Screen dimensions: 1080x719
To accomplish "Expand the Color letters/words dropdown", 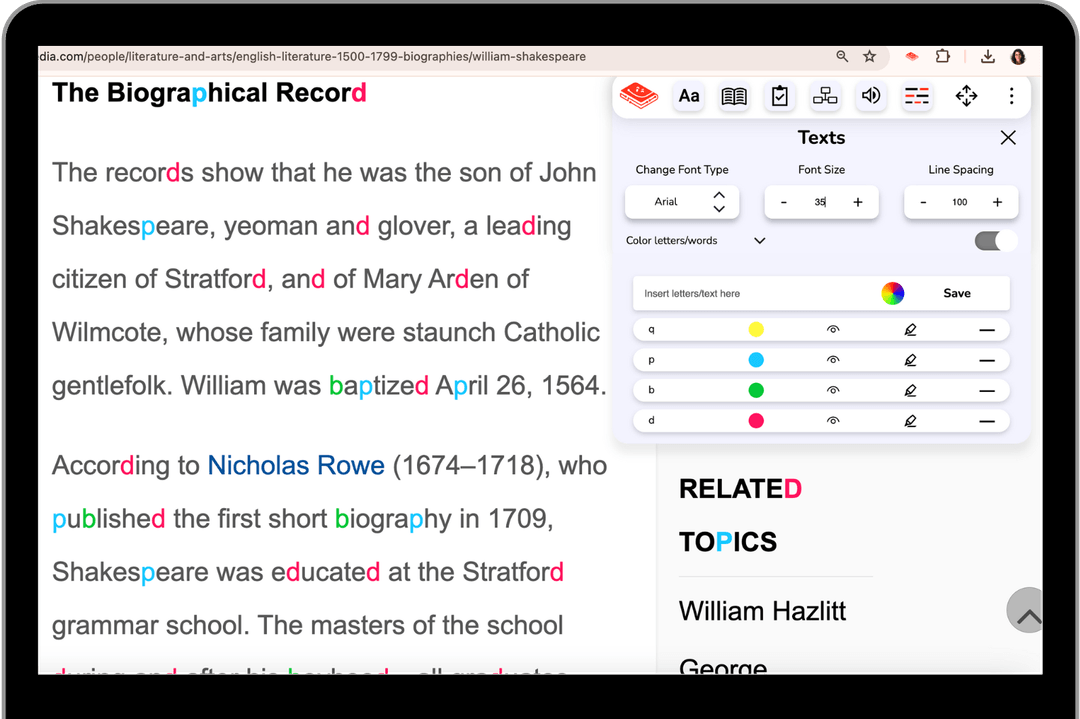I will (x=759, y=241).
